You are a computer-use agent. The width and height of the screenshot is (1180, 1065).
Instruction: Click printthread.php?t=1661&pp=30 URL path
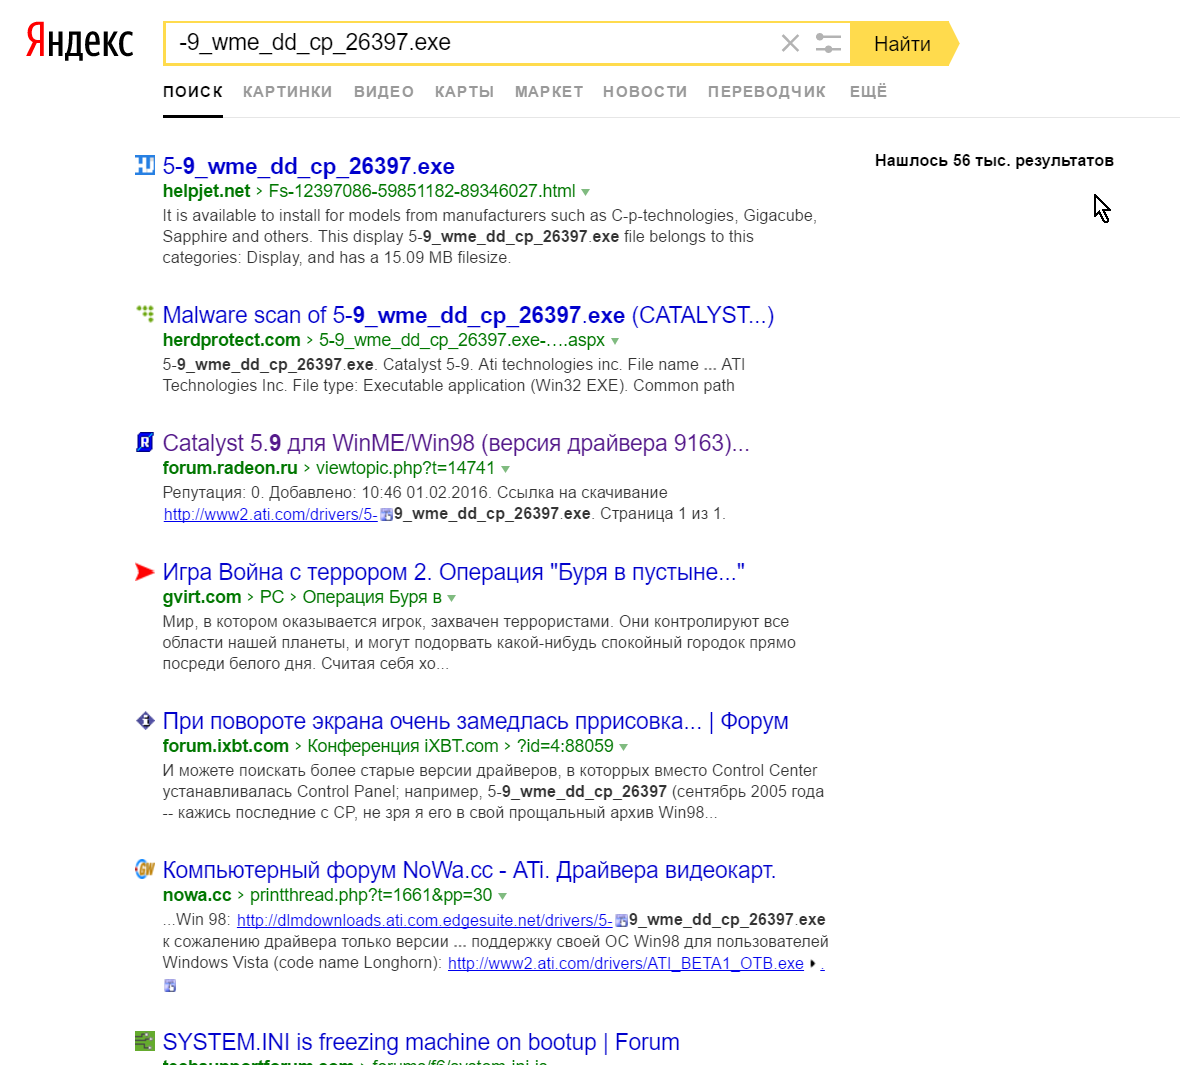(371, 895)
